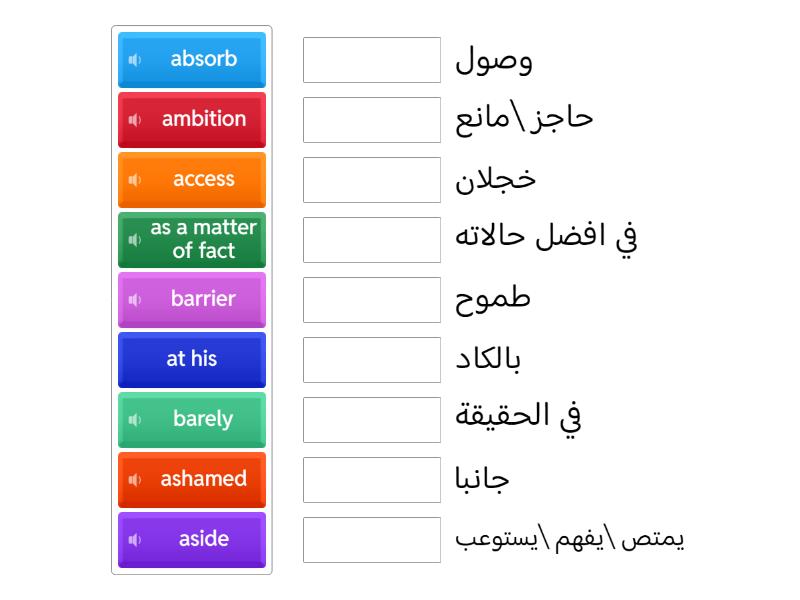Image resolution: width=800 pixels, height=600 pixels.
Task: Select the answer box beside خجلان
Action: 372,180
